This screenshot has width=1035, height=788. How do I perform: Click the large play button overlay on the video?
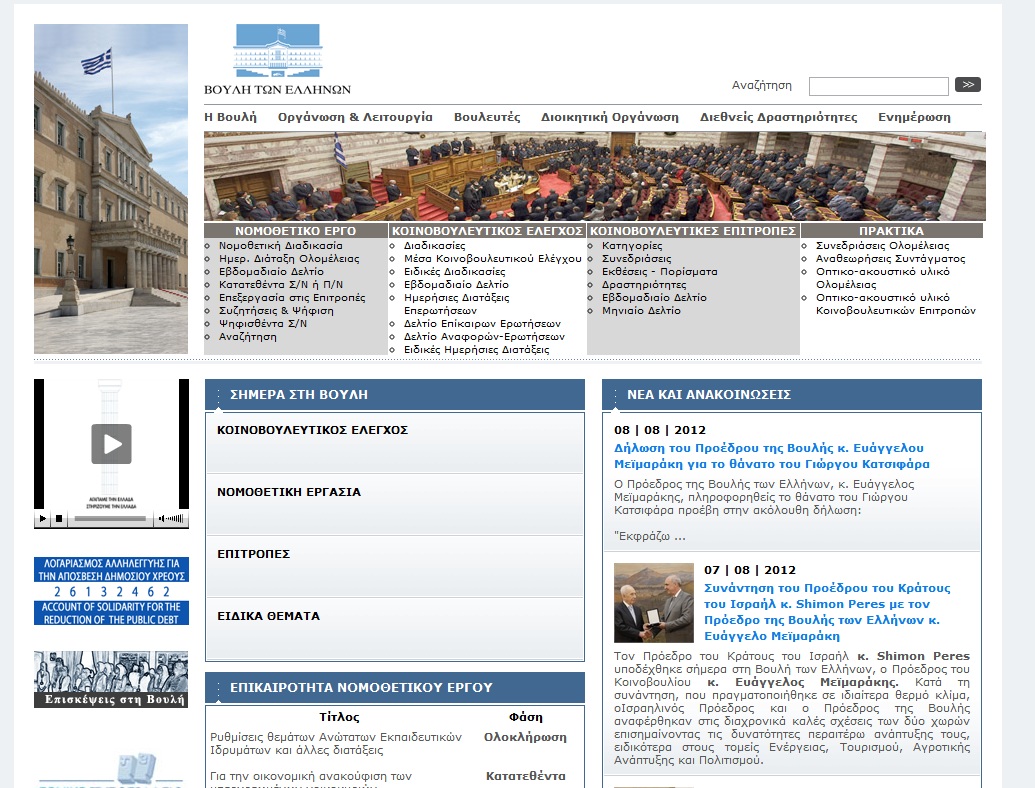(111, 443)
